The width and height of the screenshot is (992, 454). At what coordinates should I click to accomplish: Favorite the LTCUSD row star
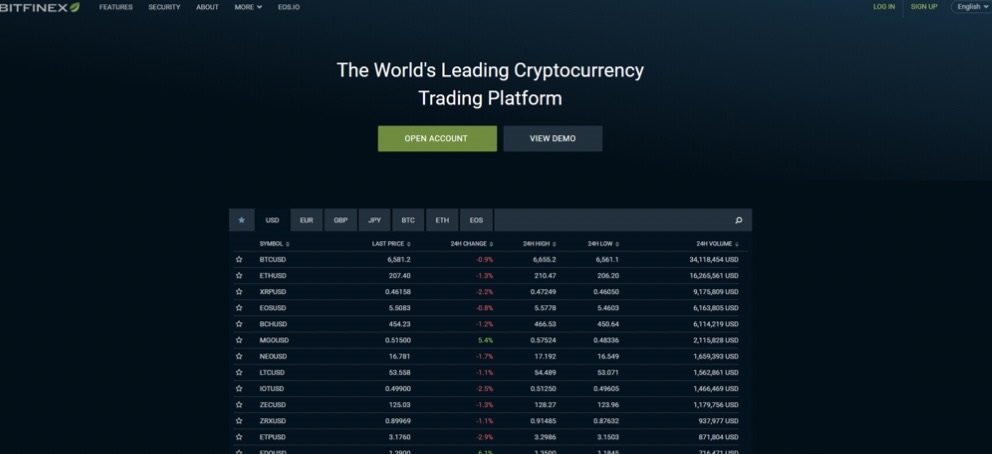tap(239, 372)
